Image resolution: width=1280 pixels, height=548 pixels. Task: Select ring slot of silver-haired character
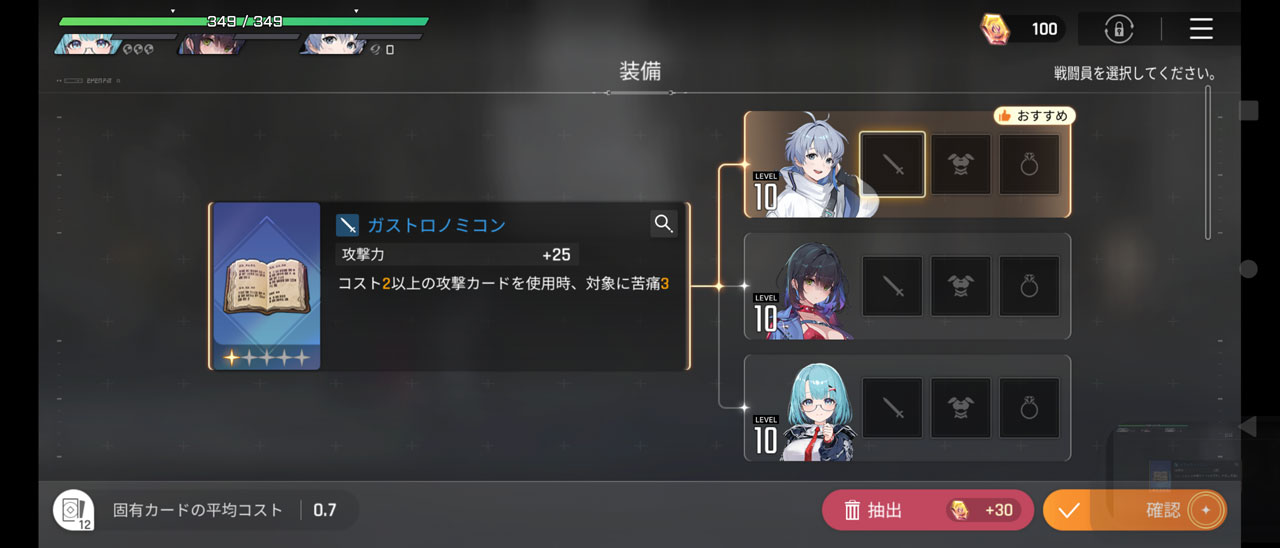point(1029,165)
